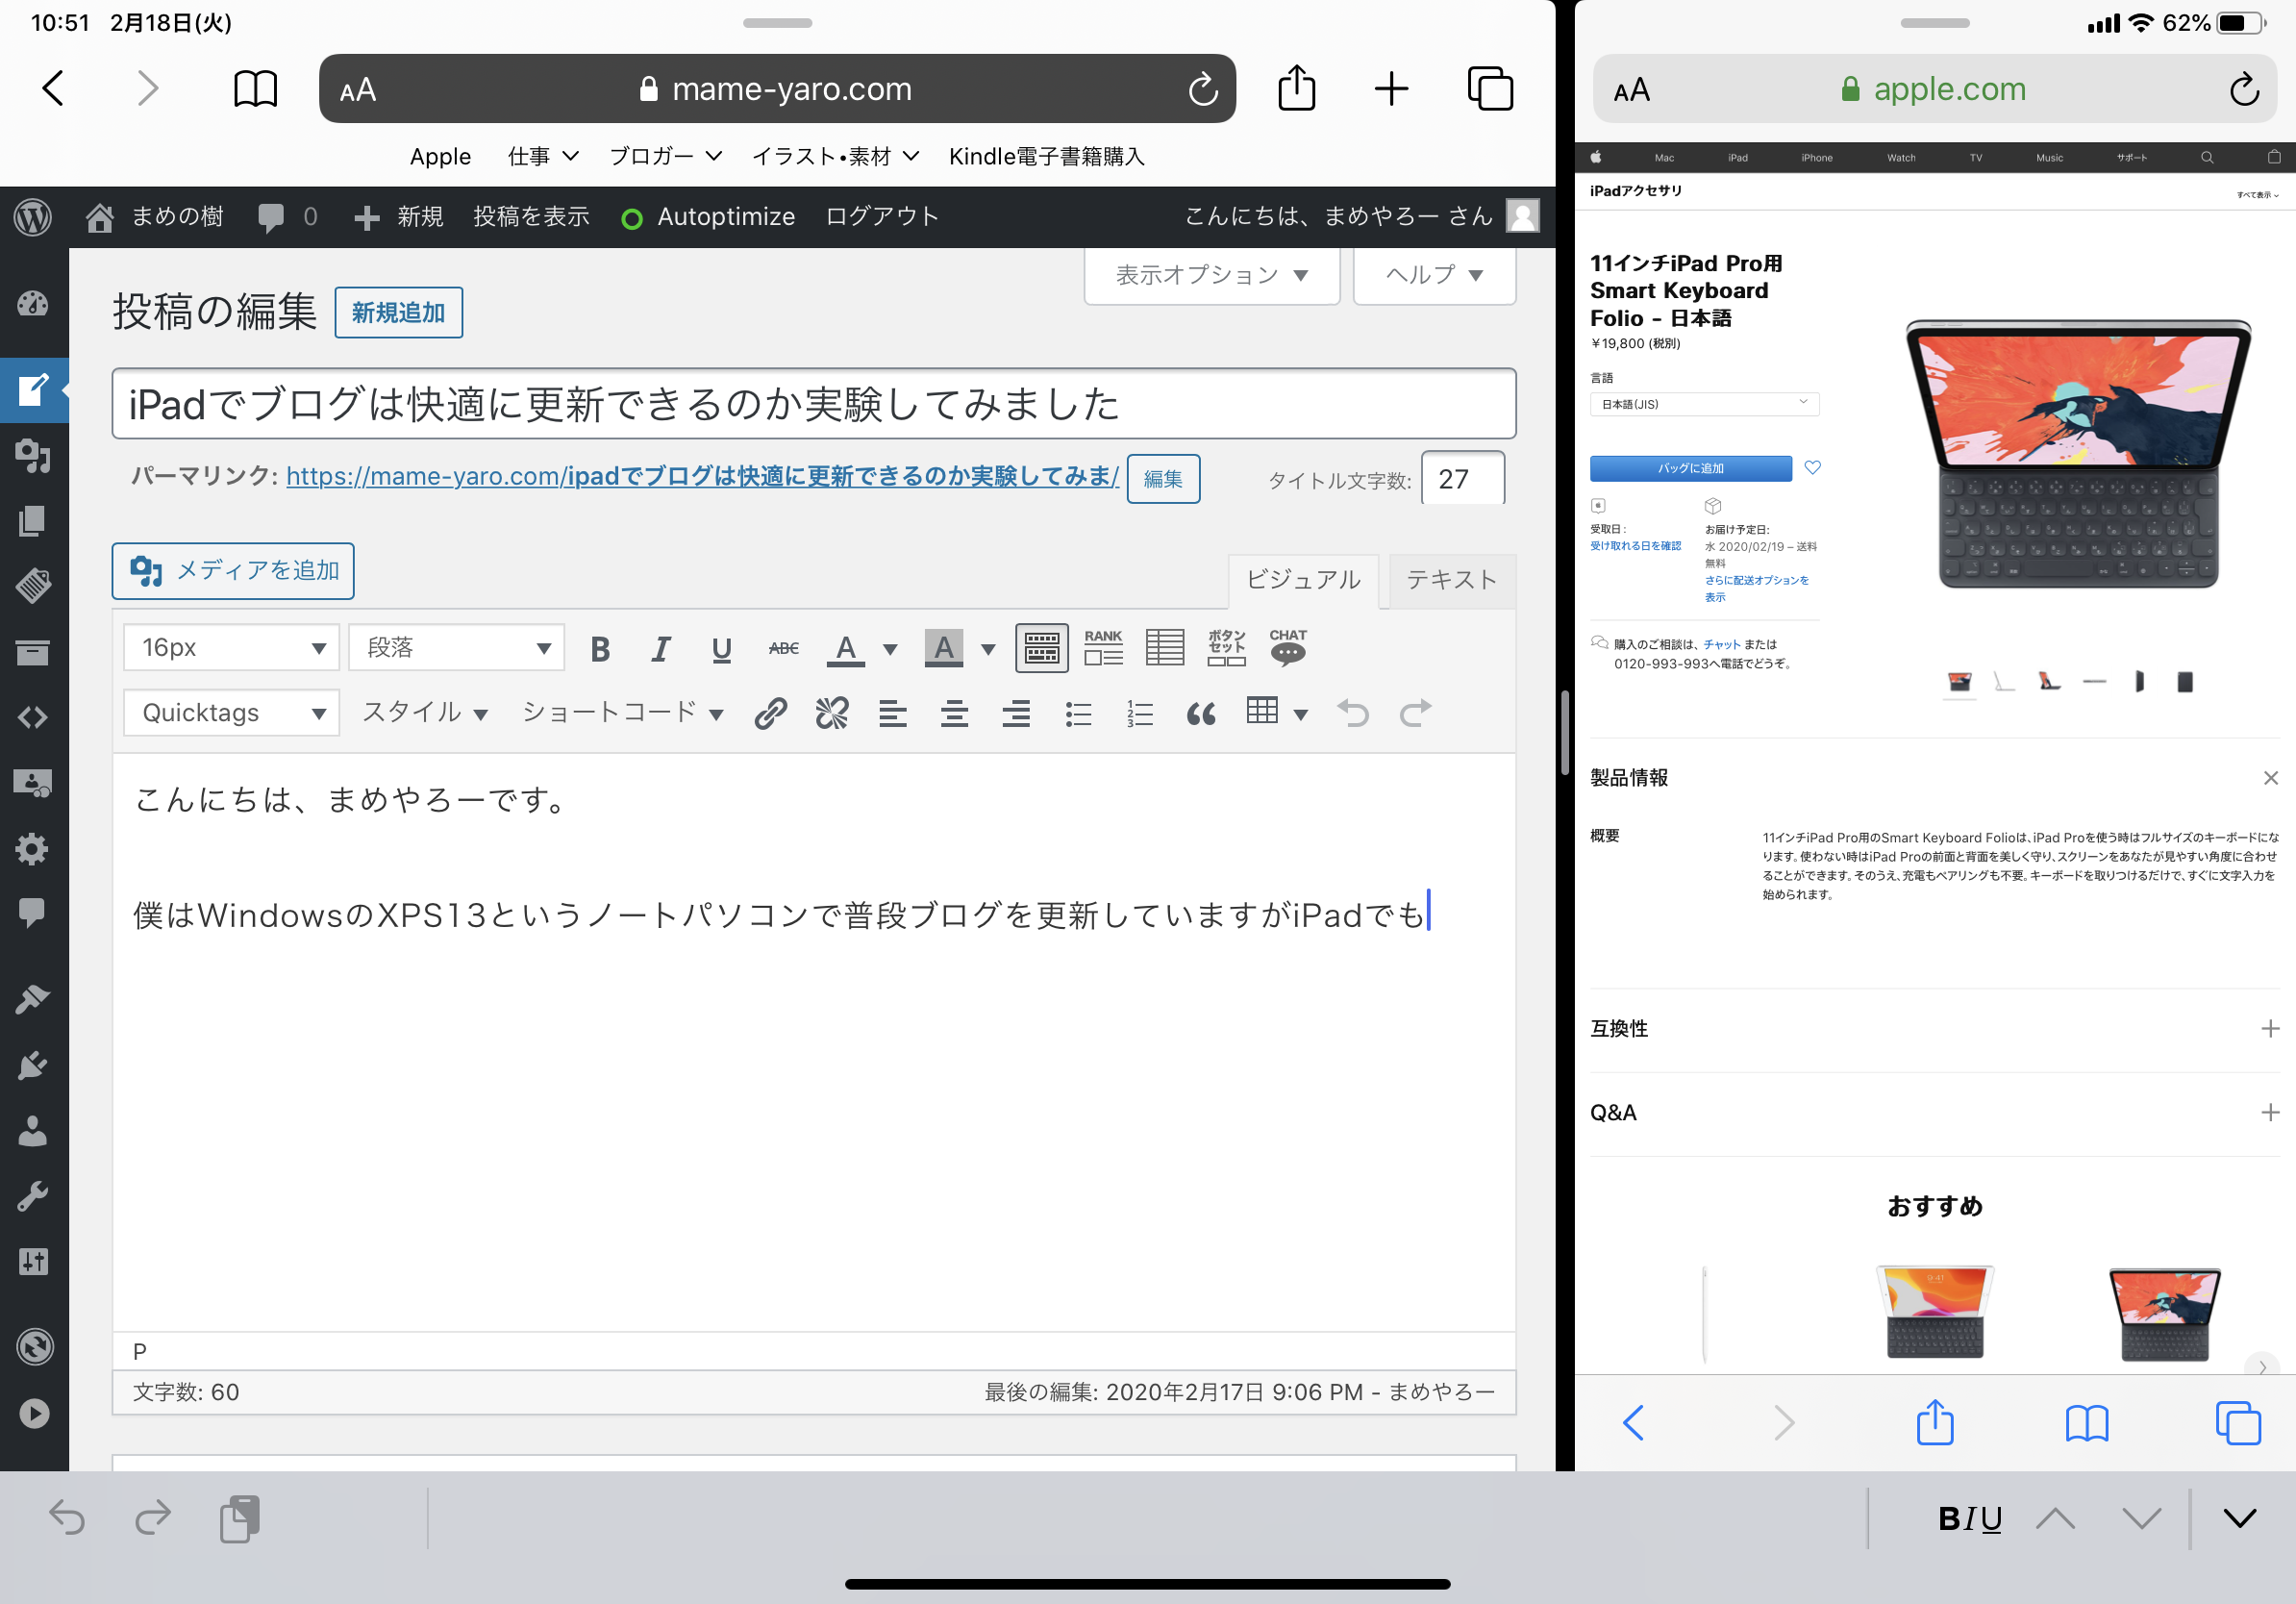Click the メディアを追加 button
Screen dimensions: 2296x1604
(233, 571)
